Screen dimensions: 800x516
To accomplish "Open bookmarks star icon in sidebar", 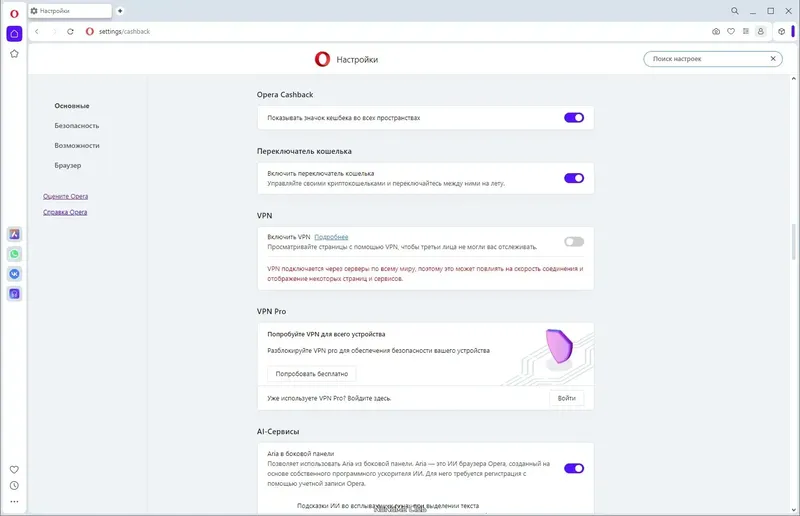I will pyautogui.click(x=14, y=54).
